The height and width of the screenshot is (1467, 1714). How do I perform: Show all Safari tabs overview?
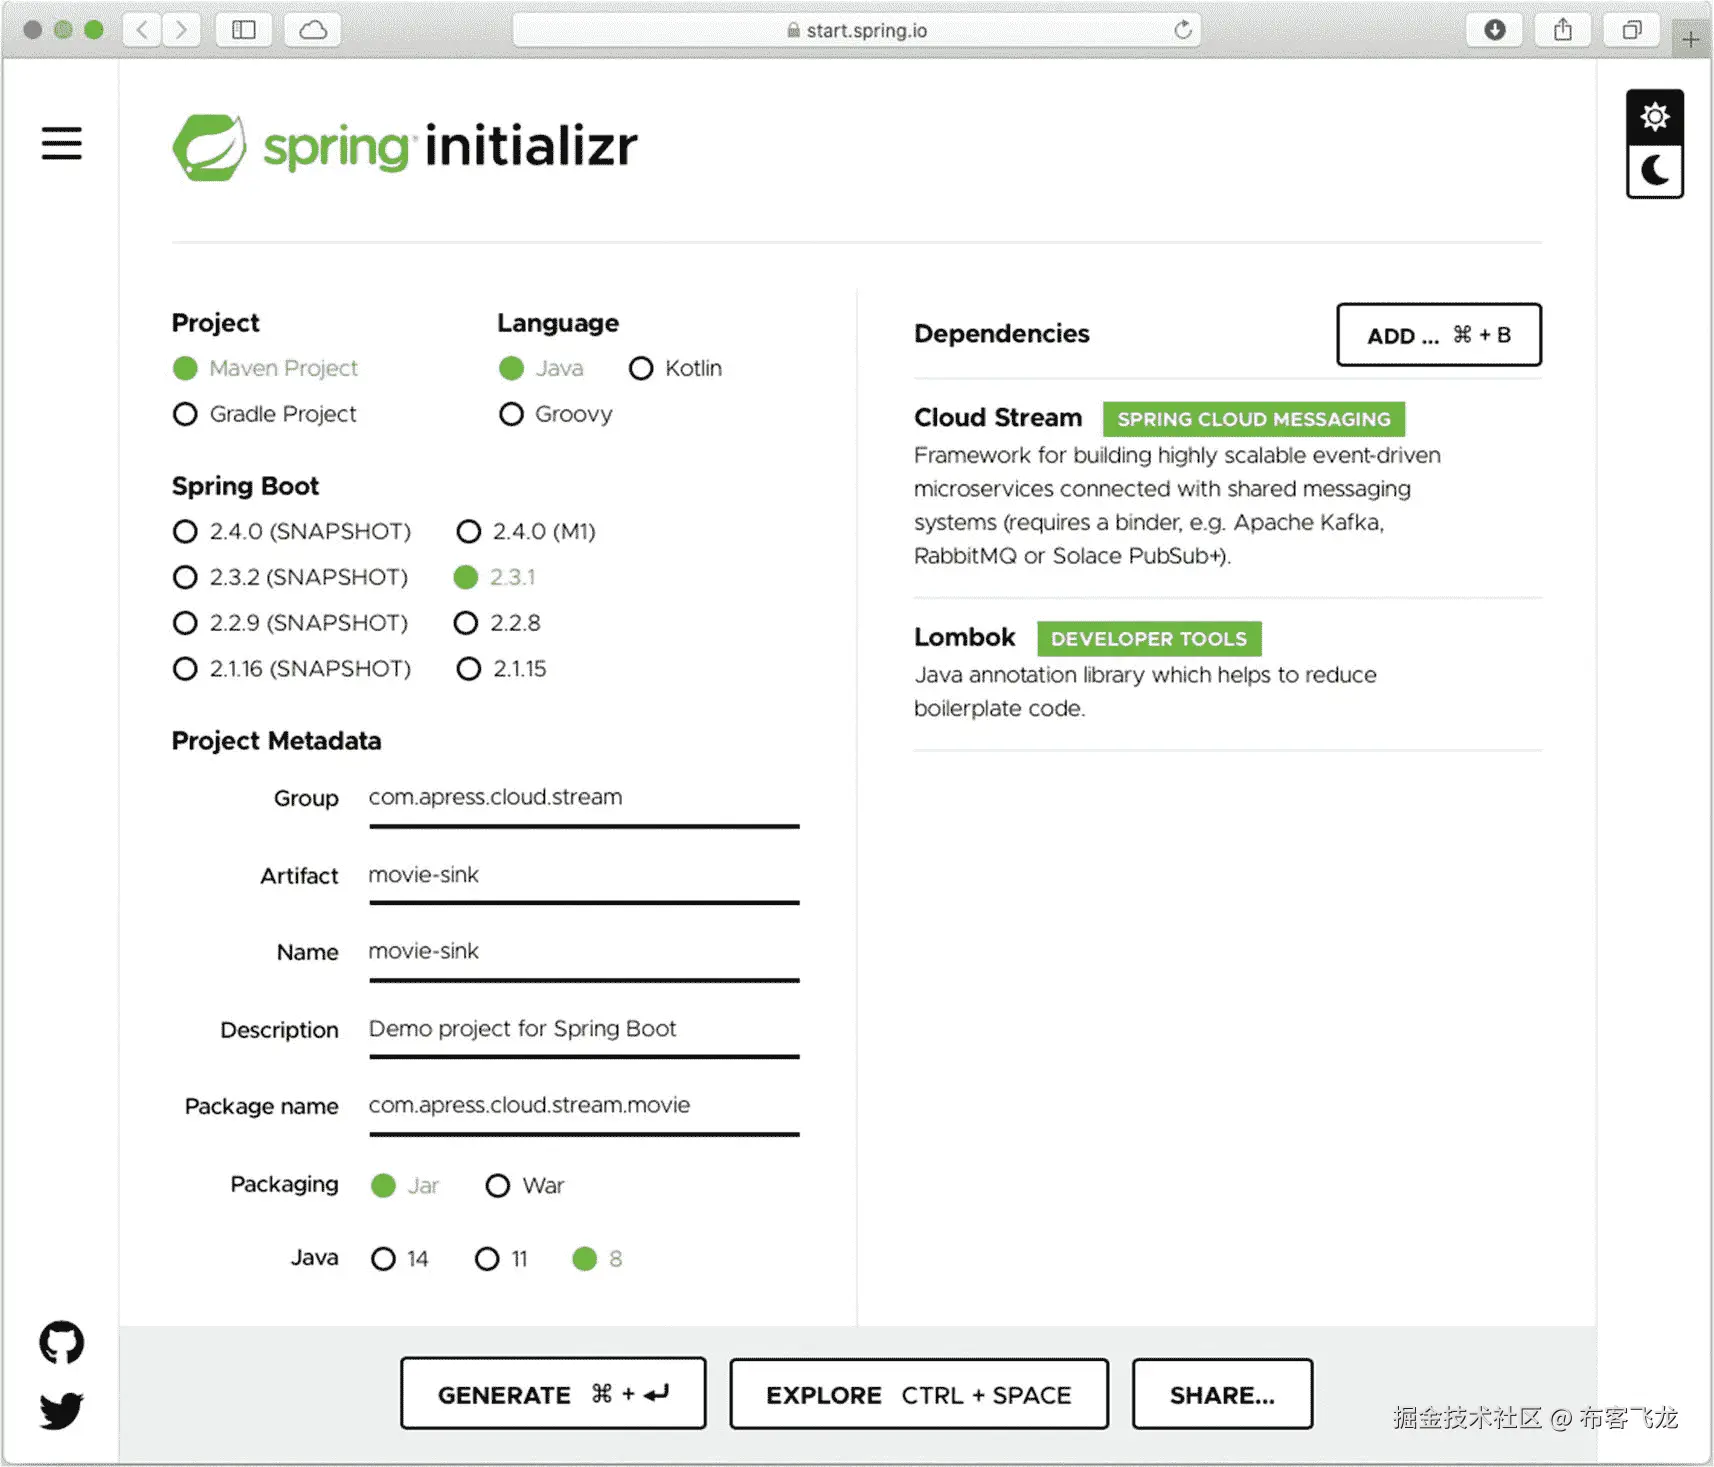(1632, 30)
